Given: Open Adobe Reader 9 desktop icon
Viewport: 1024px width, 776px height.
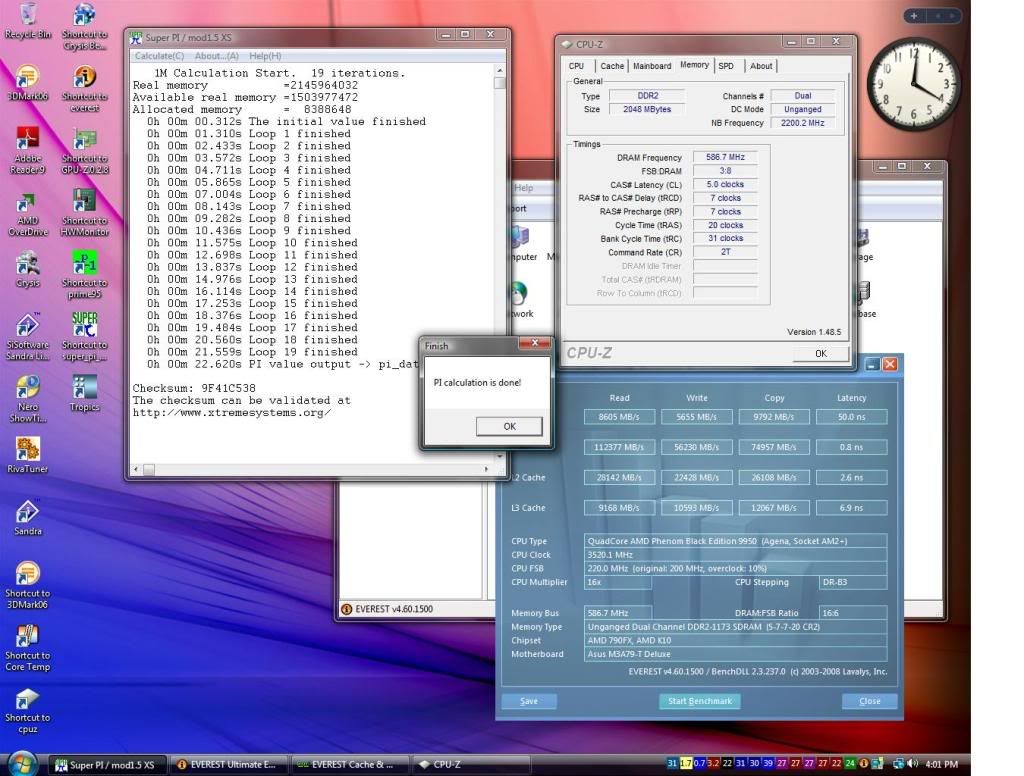Looking at the screenshot, I should 27,151.
